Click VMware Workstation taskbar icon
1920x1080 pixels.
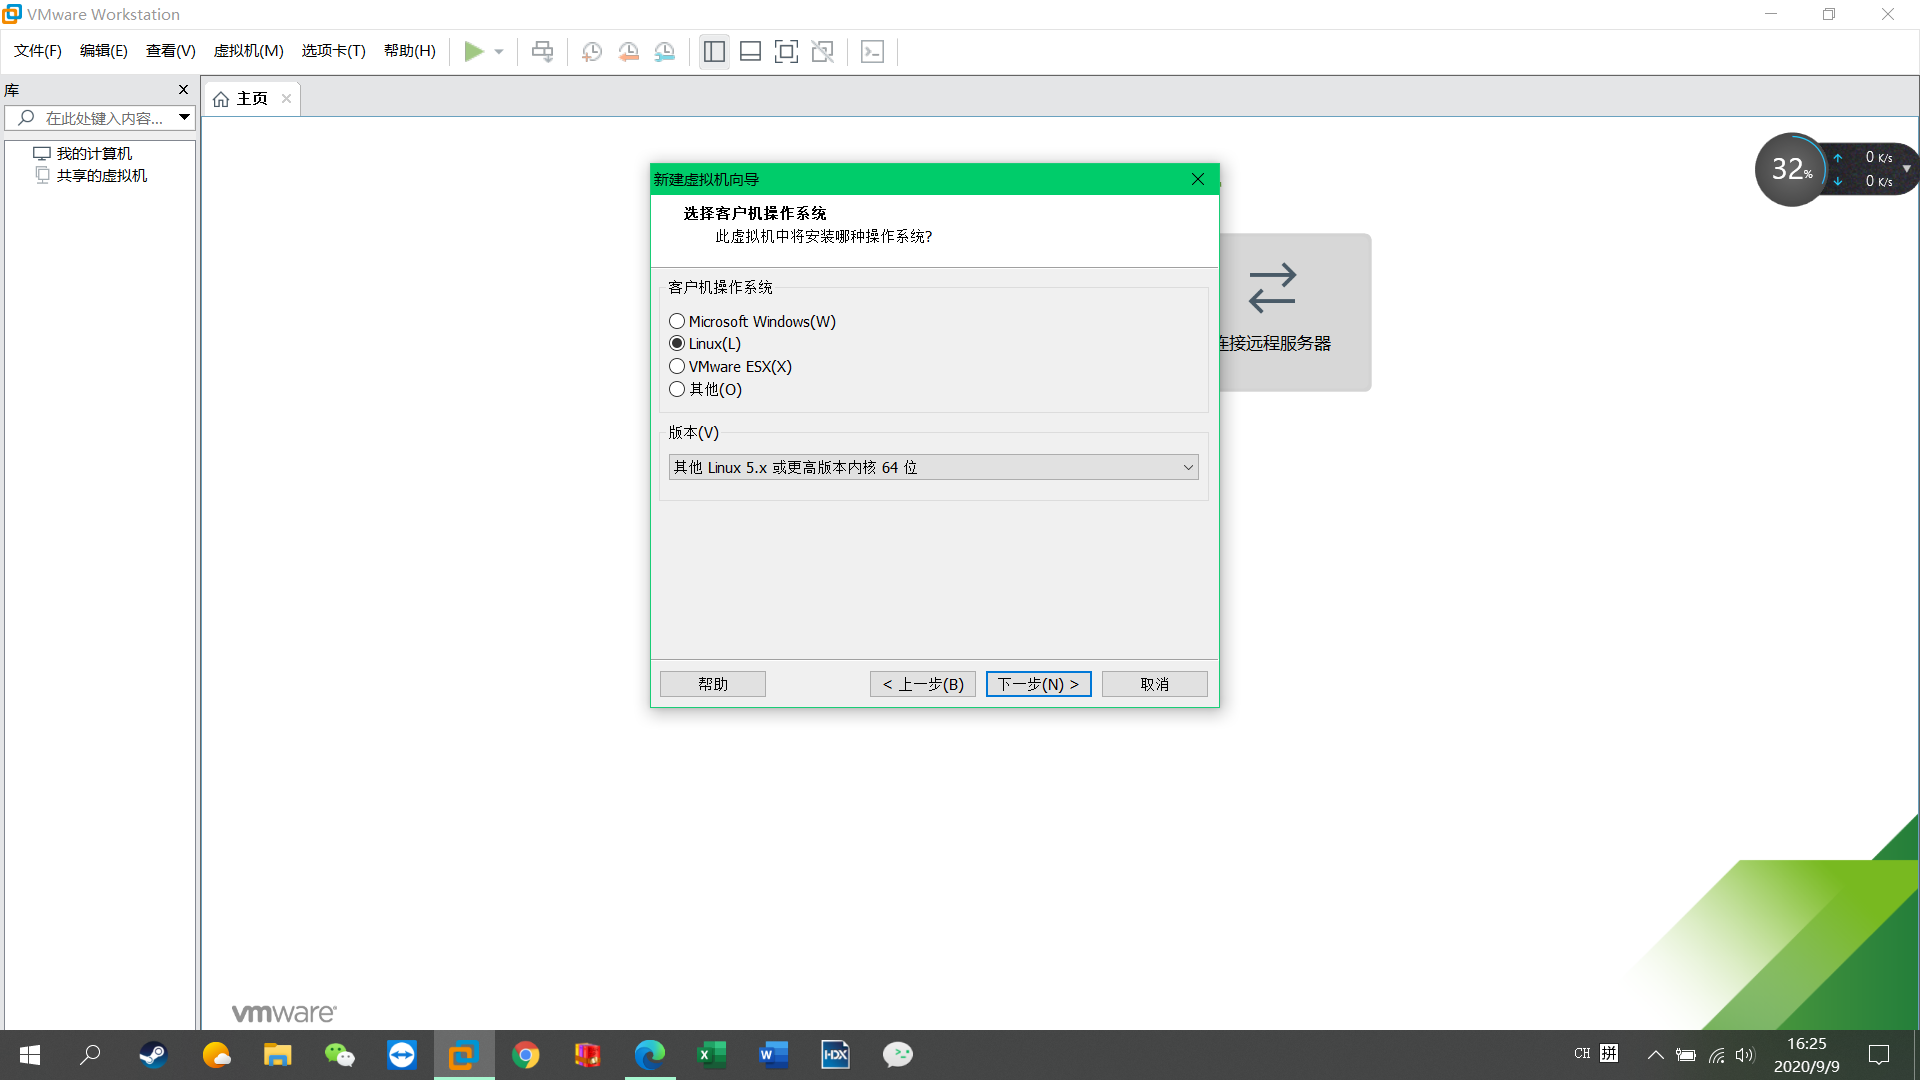click(x=464, y=1054)
